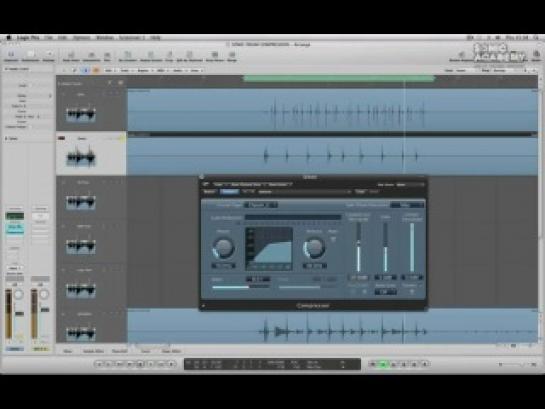Screen dimensions: 545x409
Task: Open the Compressor preset name menu
Action: pos(305,191)
